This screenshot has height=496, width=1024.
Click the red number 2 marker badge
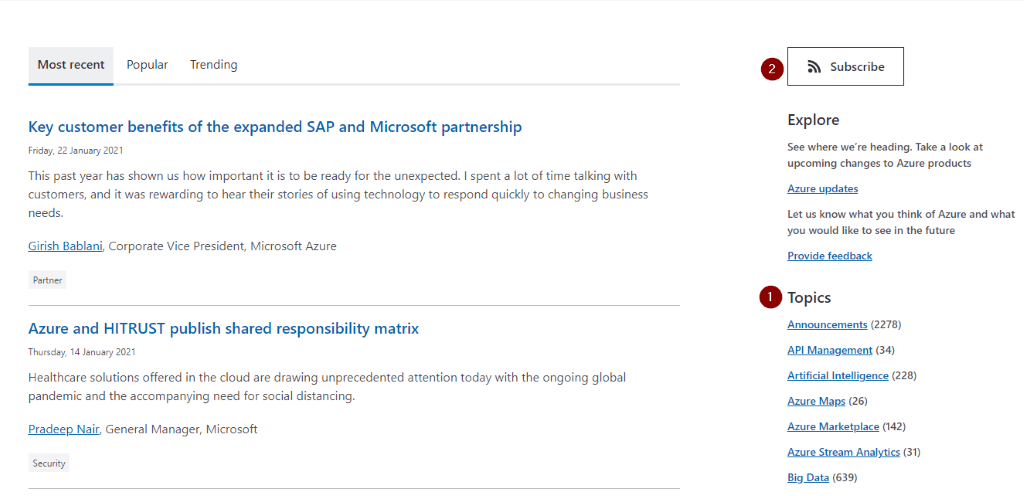[x=771, y=69]
